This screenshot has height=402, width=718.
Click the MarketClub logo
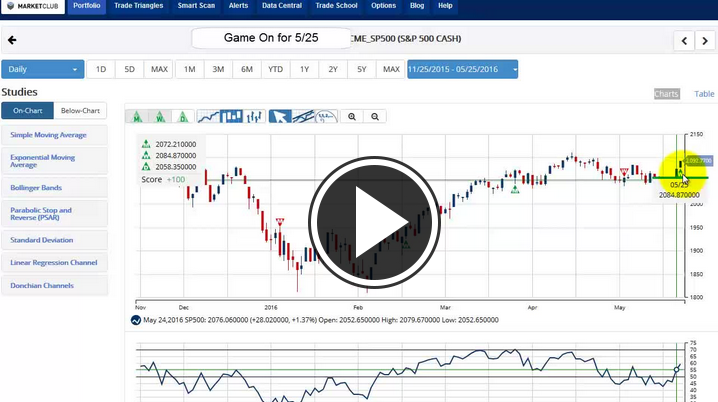click(33, 6)
